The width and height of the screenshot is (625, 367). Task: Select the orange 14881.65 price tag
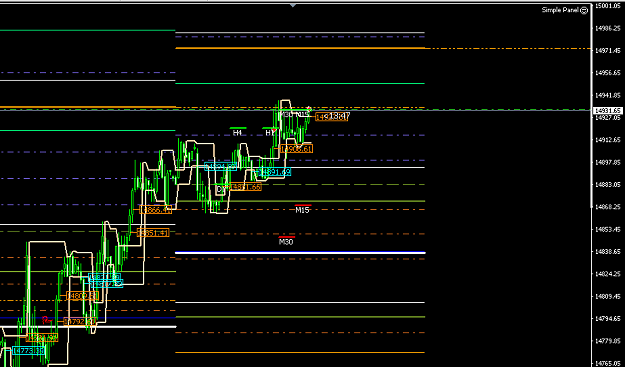(x=246, y=186)
